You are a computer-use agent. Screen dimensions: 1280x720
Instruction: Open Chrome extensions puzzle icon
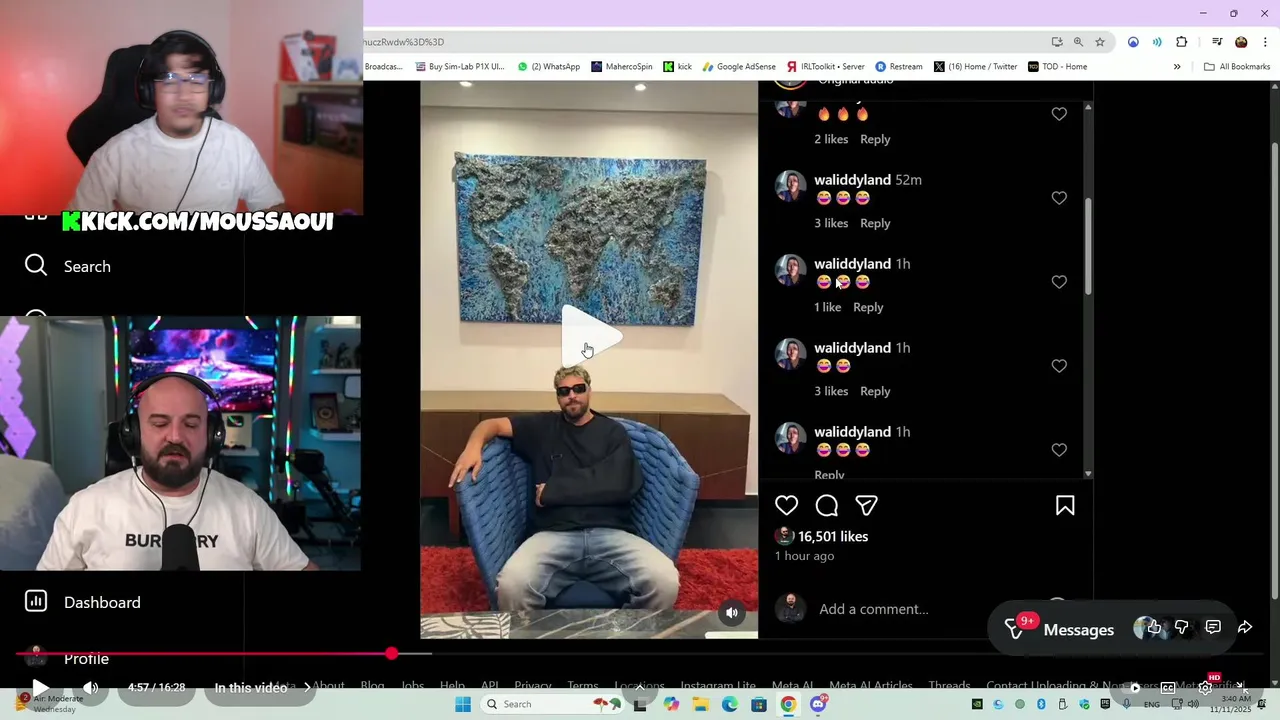point(1182,42)
